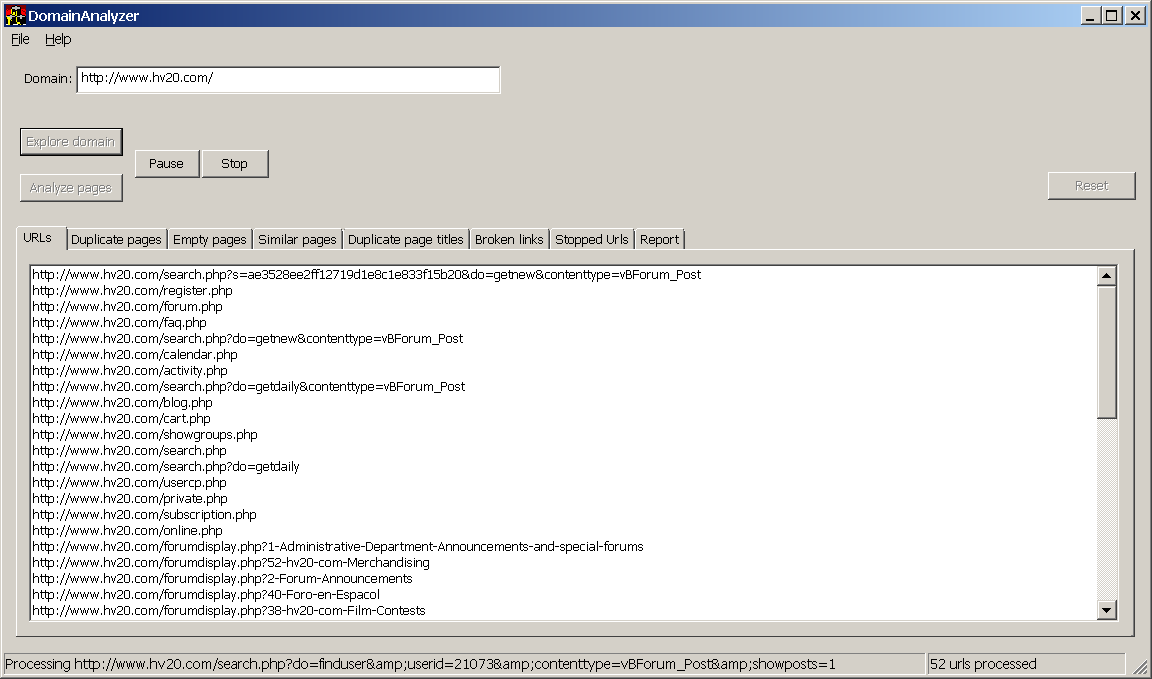Viewport: 1152px width, 679px height.
Task: Click the DomainAnalyzer app icon in title bar
Action: point(15,15)
